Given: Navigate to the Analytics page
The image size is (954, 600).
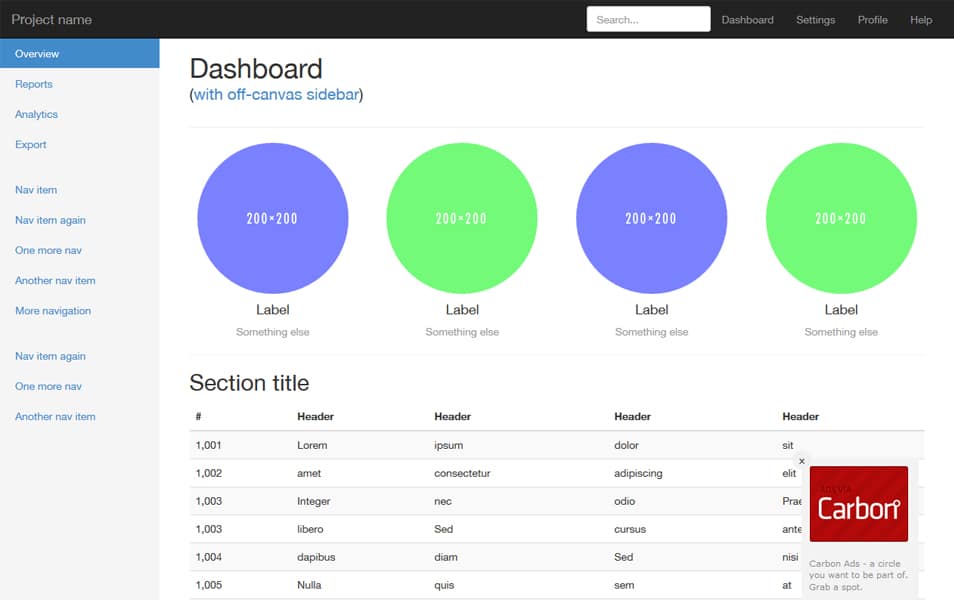Looking at the screenshot, I should (x=36, y=114).
